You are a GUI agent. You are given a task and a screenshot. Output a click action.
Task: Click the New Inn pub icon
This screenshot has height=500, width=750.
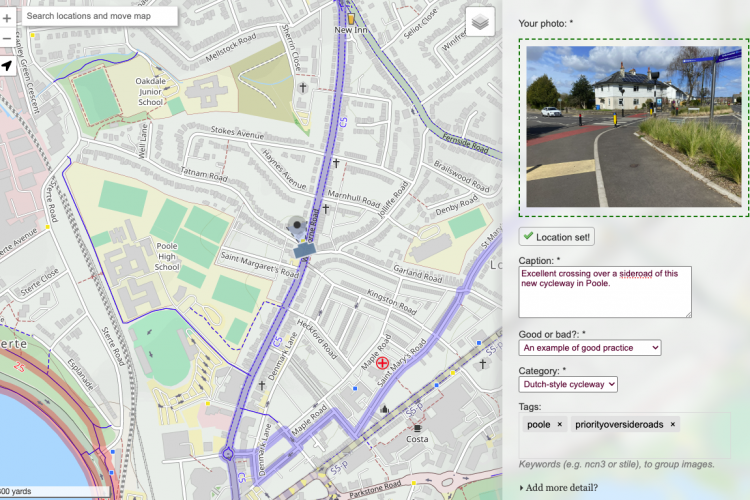pyautogui.click(x=351, y=18)
